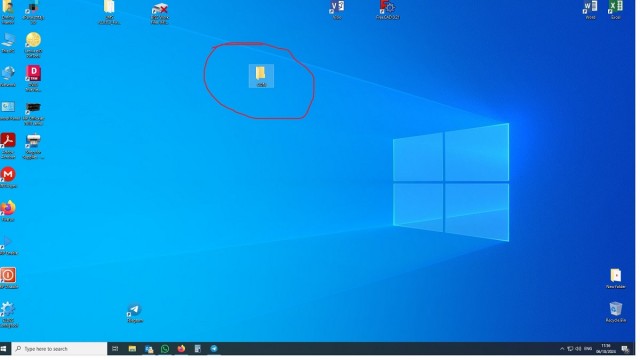Open the notification Action Center
Image resolution: width=640 pixels, height=360 pixels.
tap(625, 349)
